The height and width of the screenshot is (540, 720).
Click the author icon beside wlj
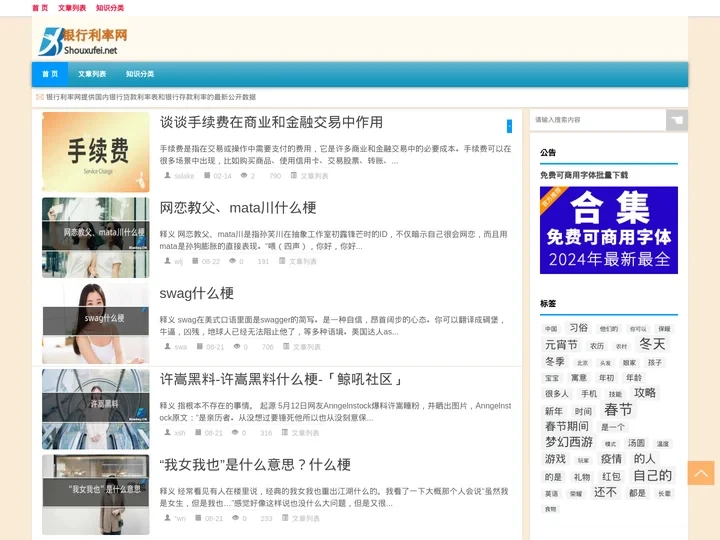tap(168, 261)
